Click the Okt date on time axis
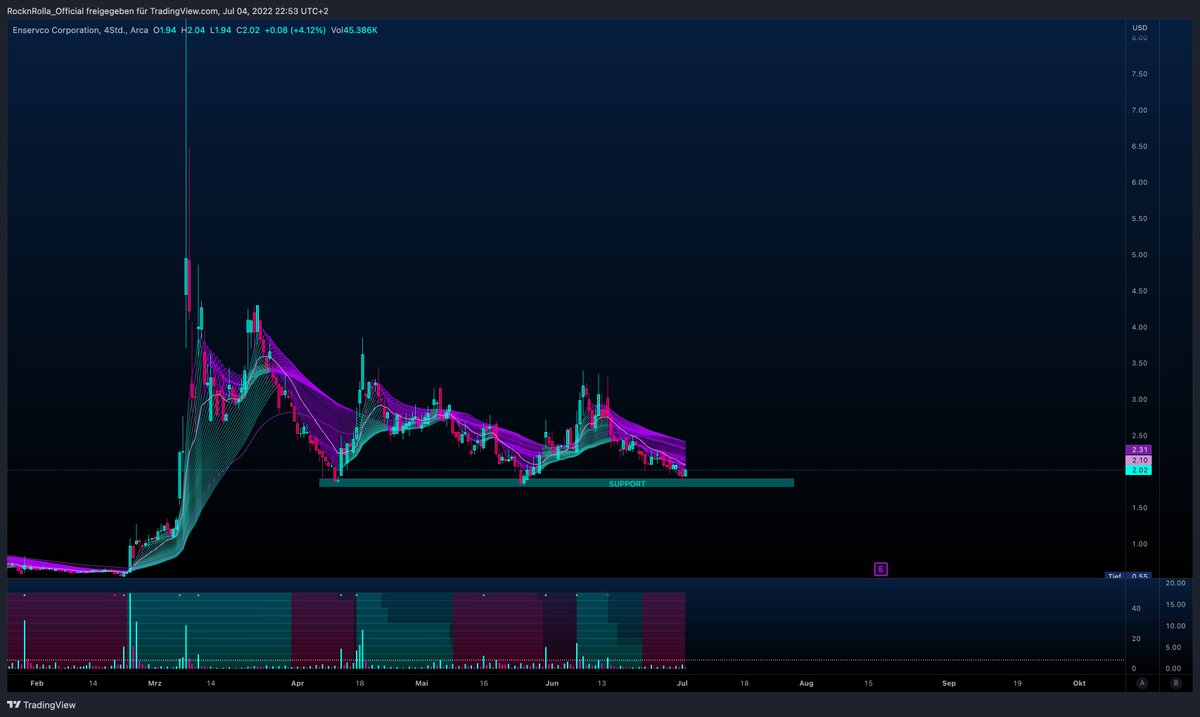Image resolution: width=1200 pixels, height=717 pixels. pyautogui.click(x=1079, y=682)
